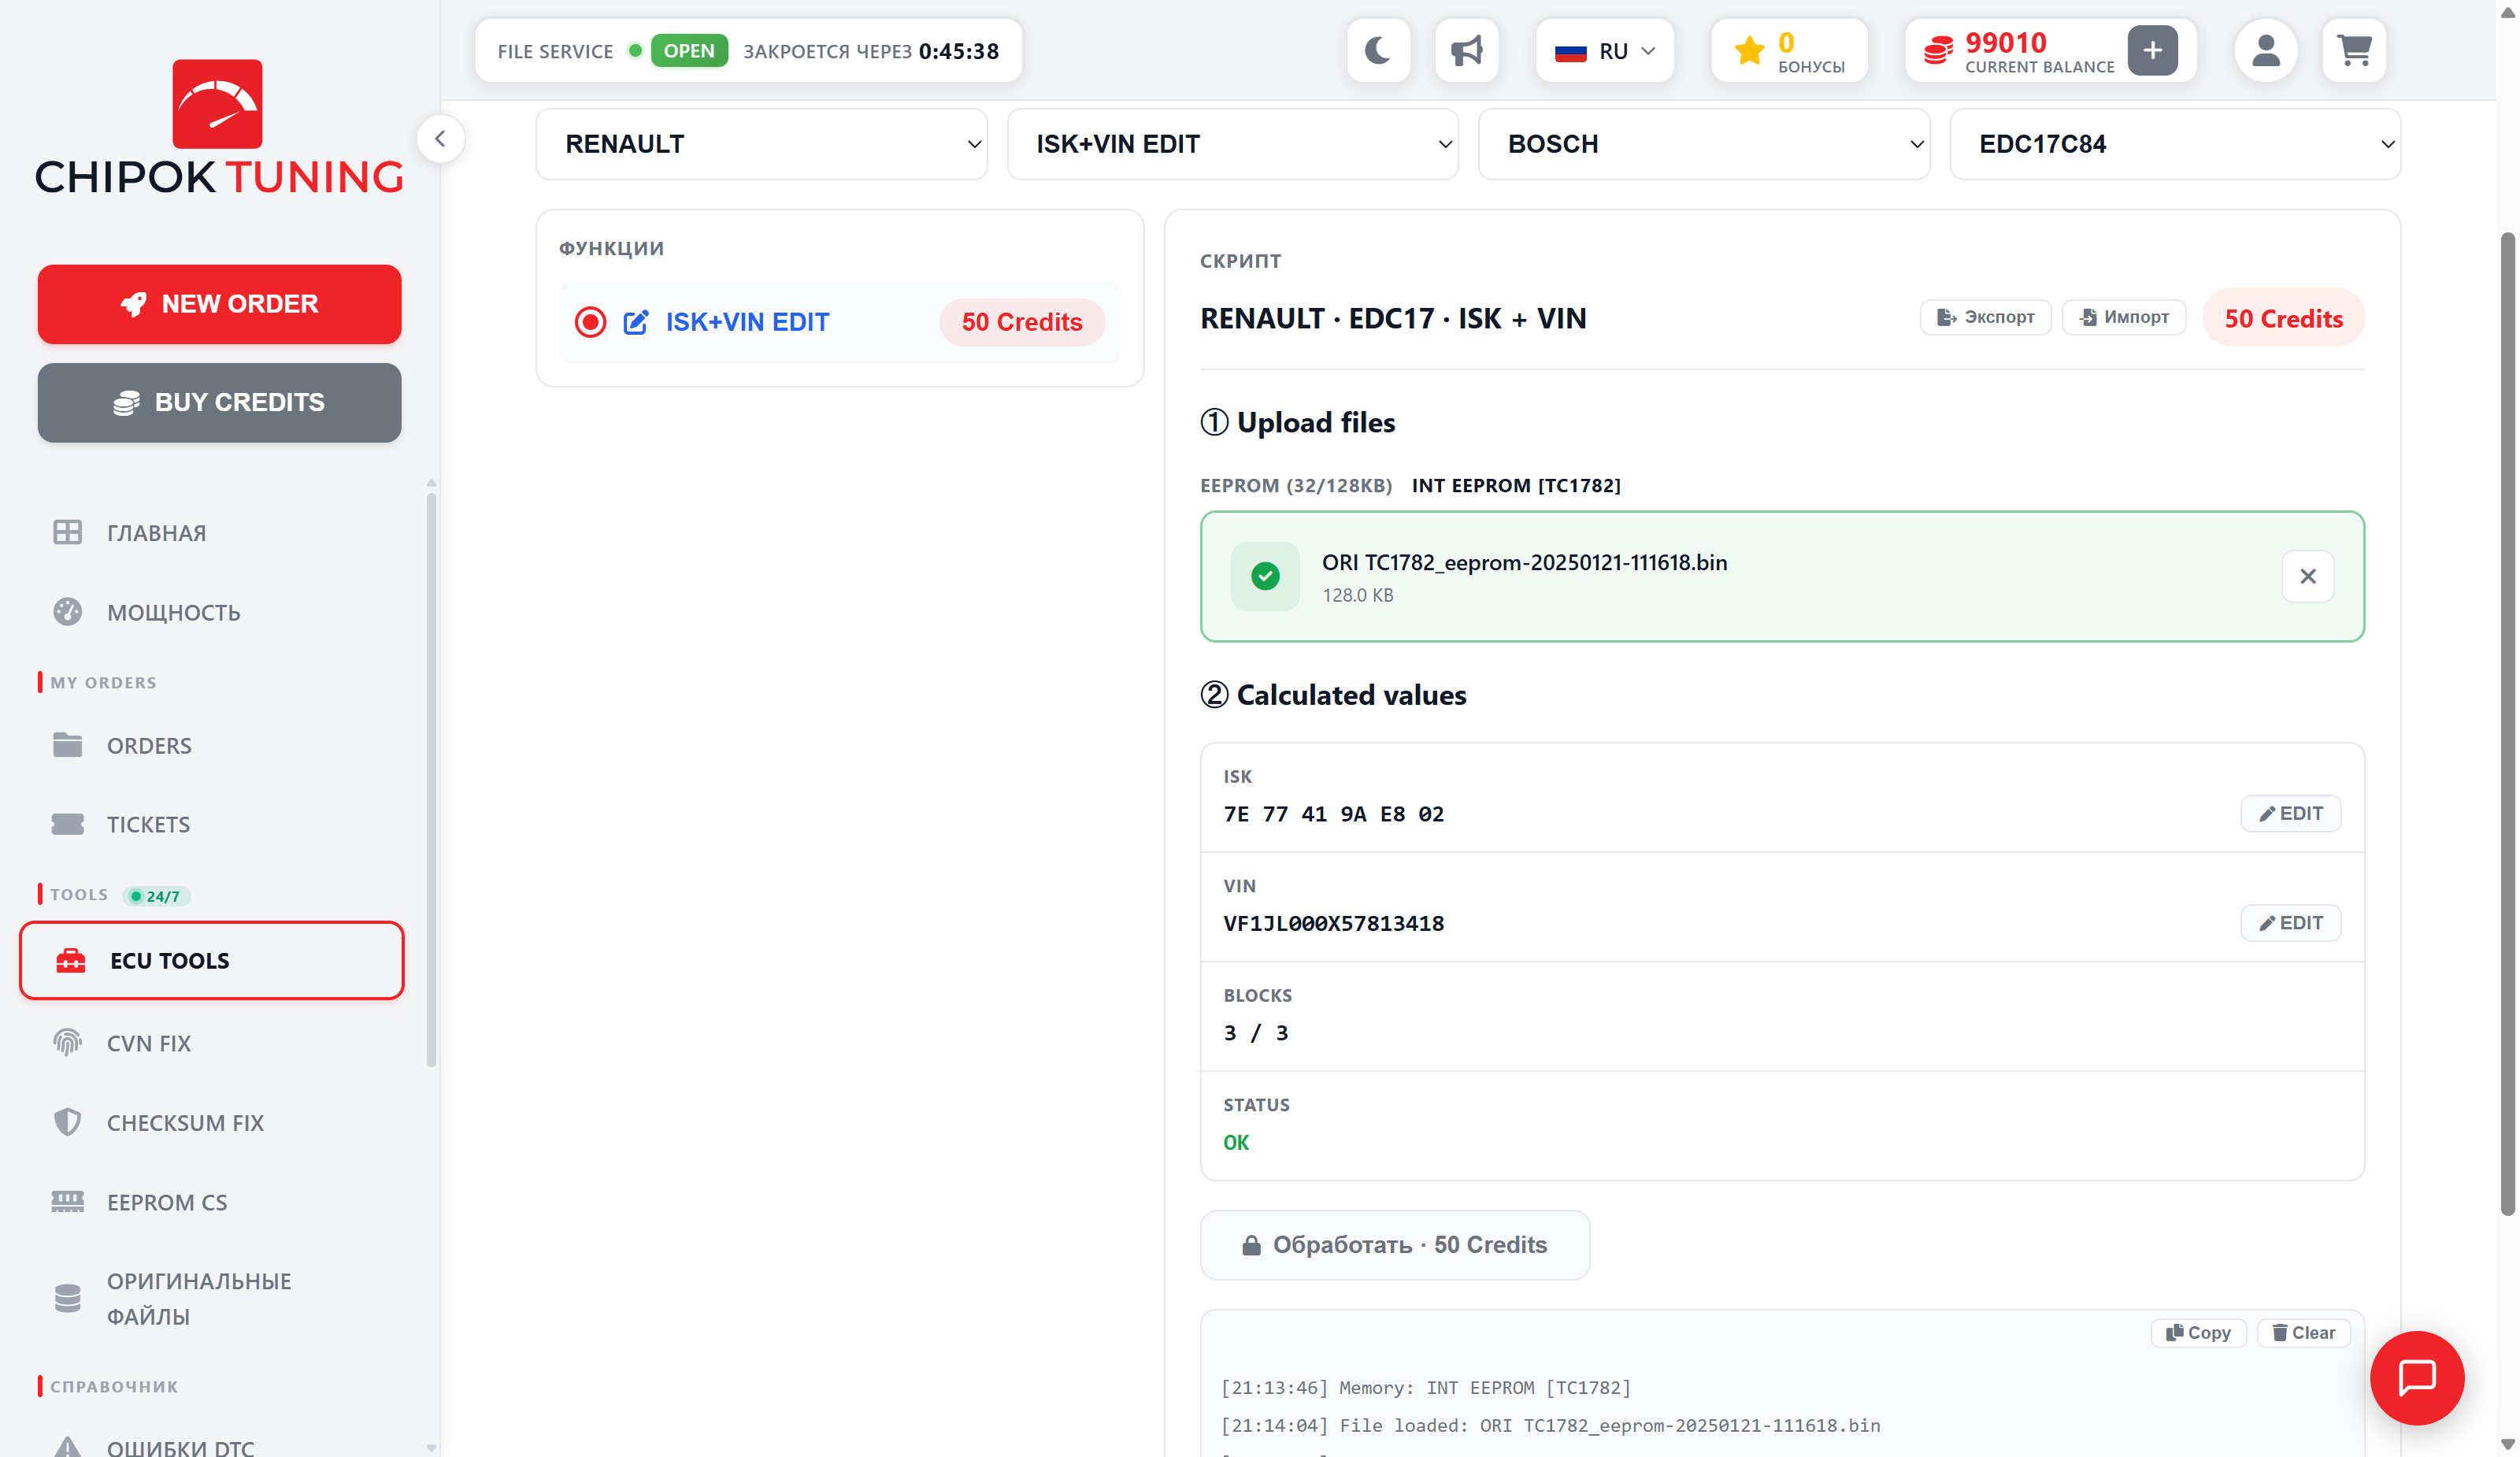Image resolution: width=2520 pixels, height=1457 pixels.
Task: Click the OPEN file service badge
Action: [689, 50]
